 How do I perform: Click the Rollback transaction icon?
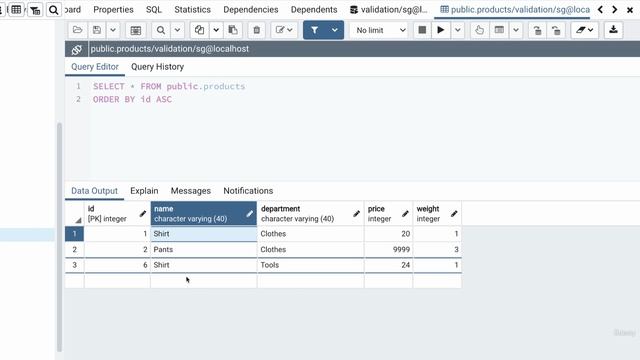point(556,30)
